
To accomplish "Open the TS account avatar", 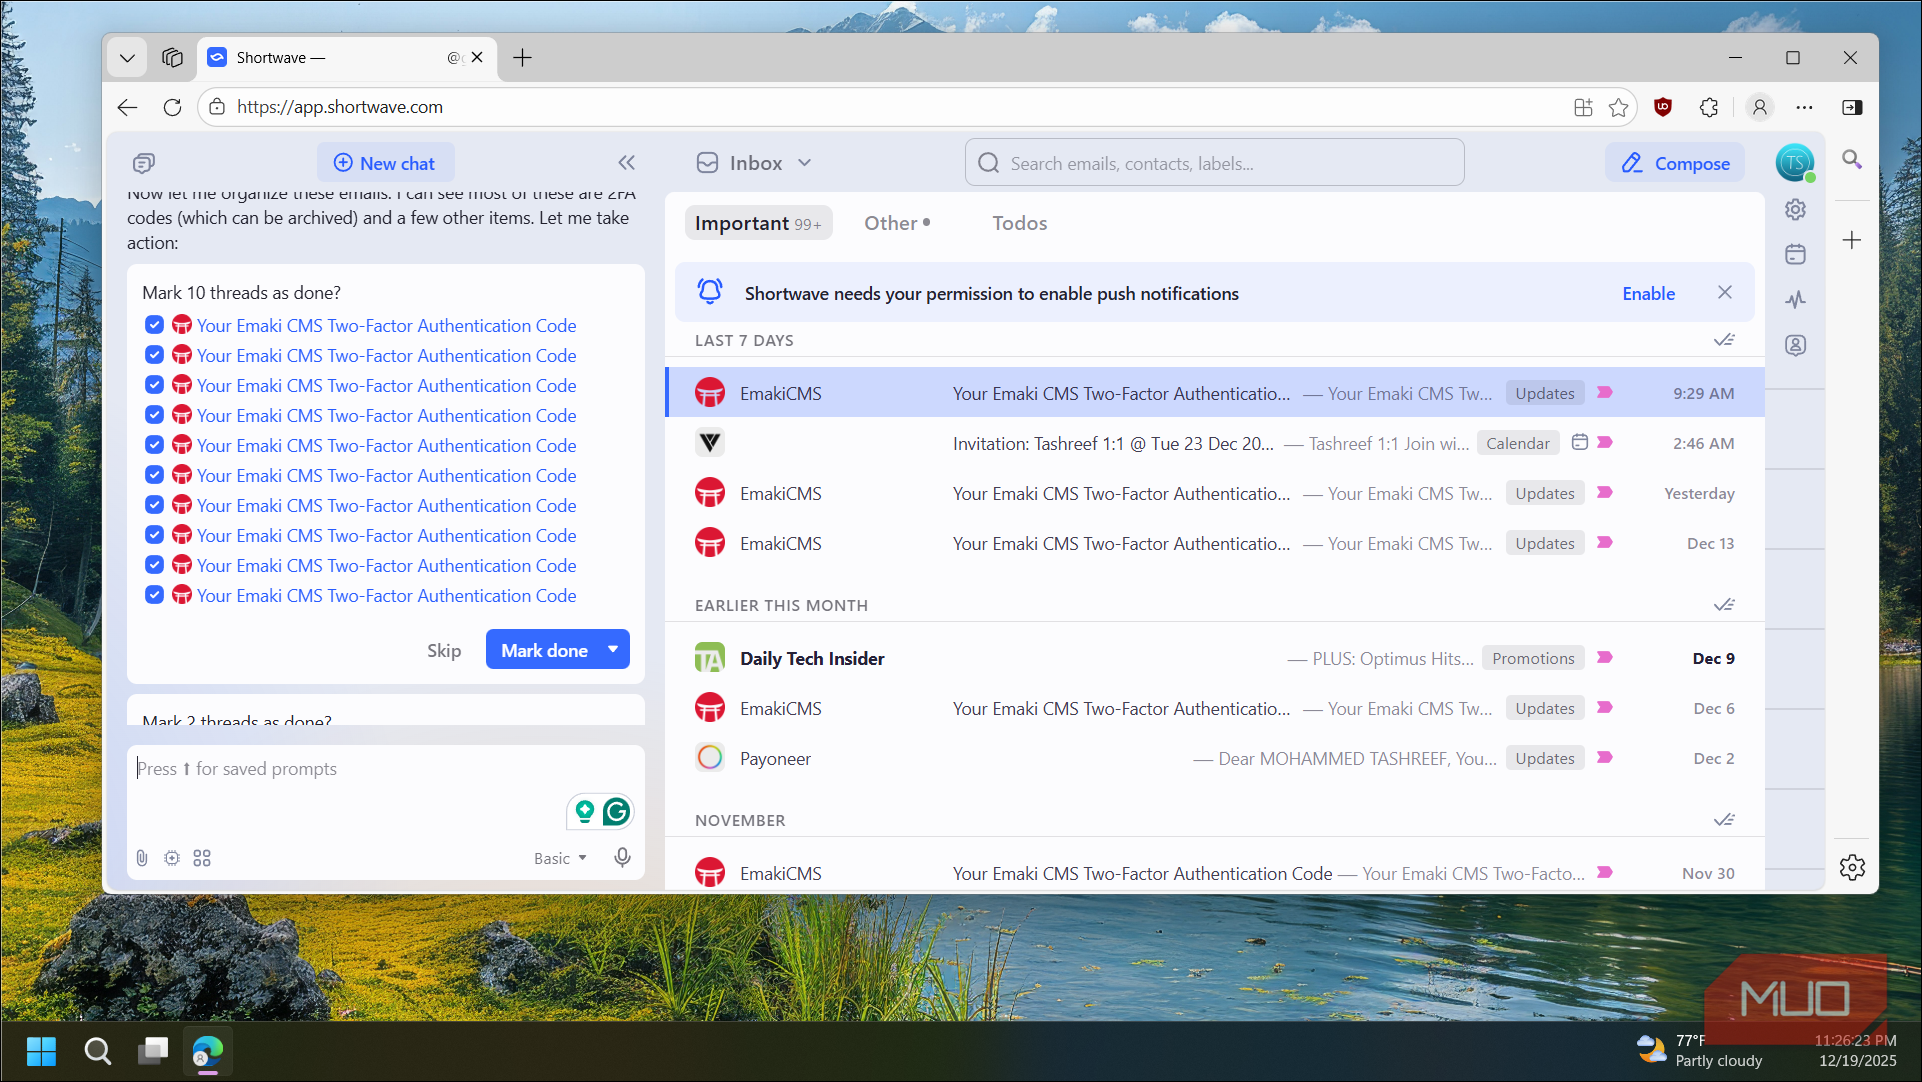I will coord(1795,163).
